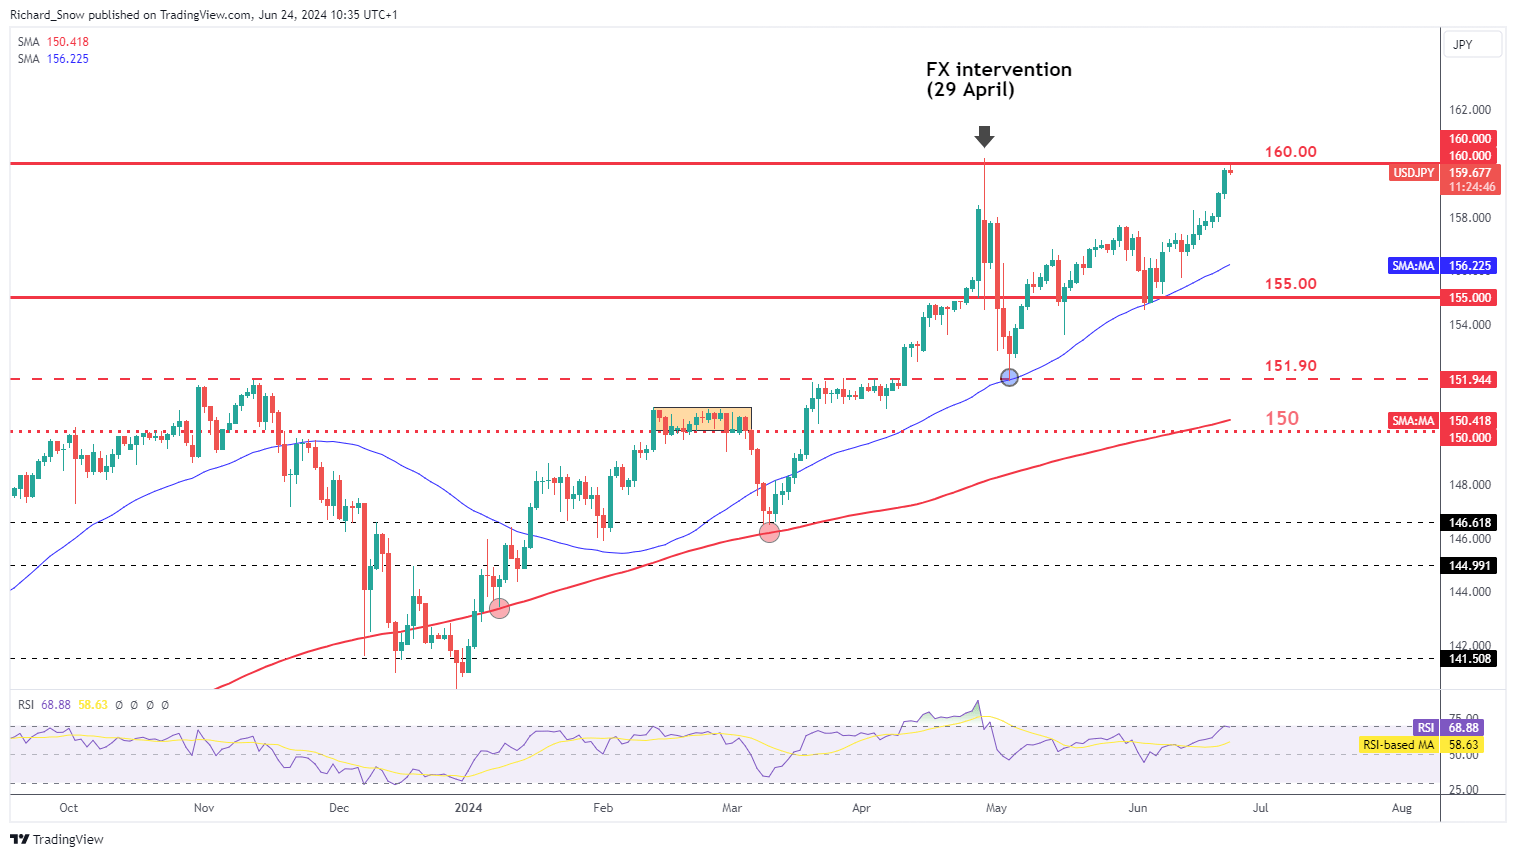Click the 159.677 current price label
1516x857 pixels.
[x=1470, y=173]
